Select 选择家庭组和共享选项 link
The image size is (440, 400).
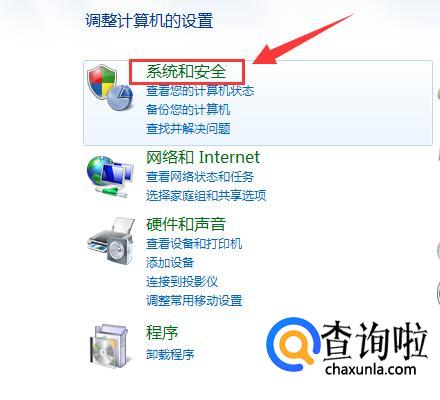pyautogui.click(x=206, y=196)
